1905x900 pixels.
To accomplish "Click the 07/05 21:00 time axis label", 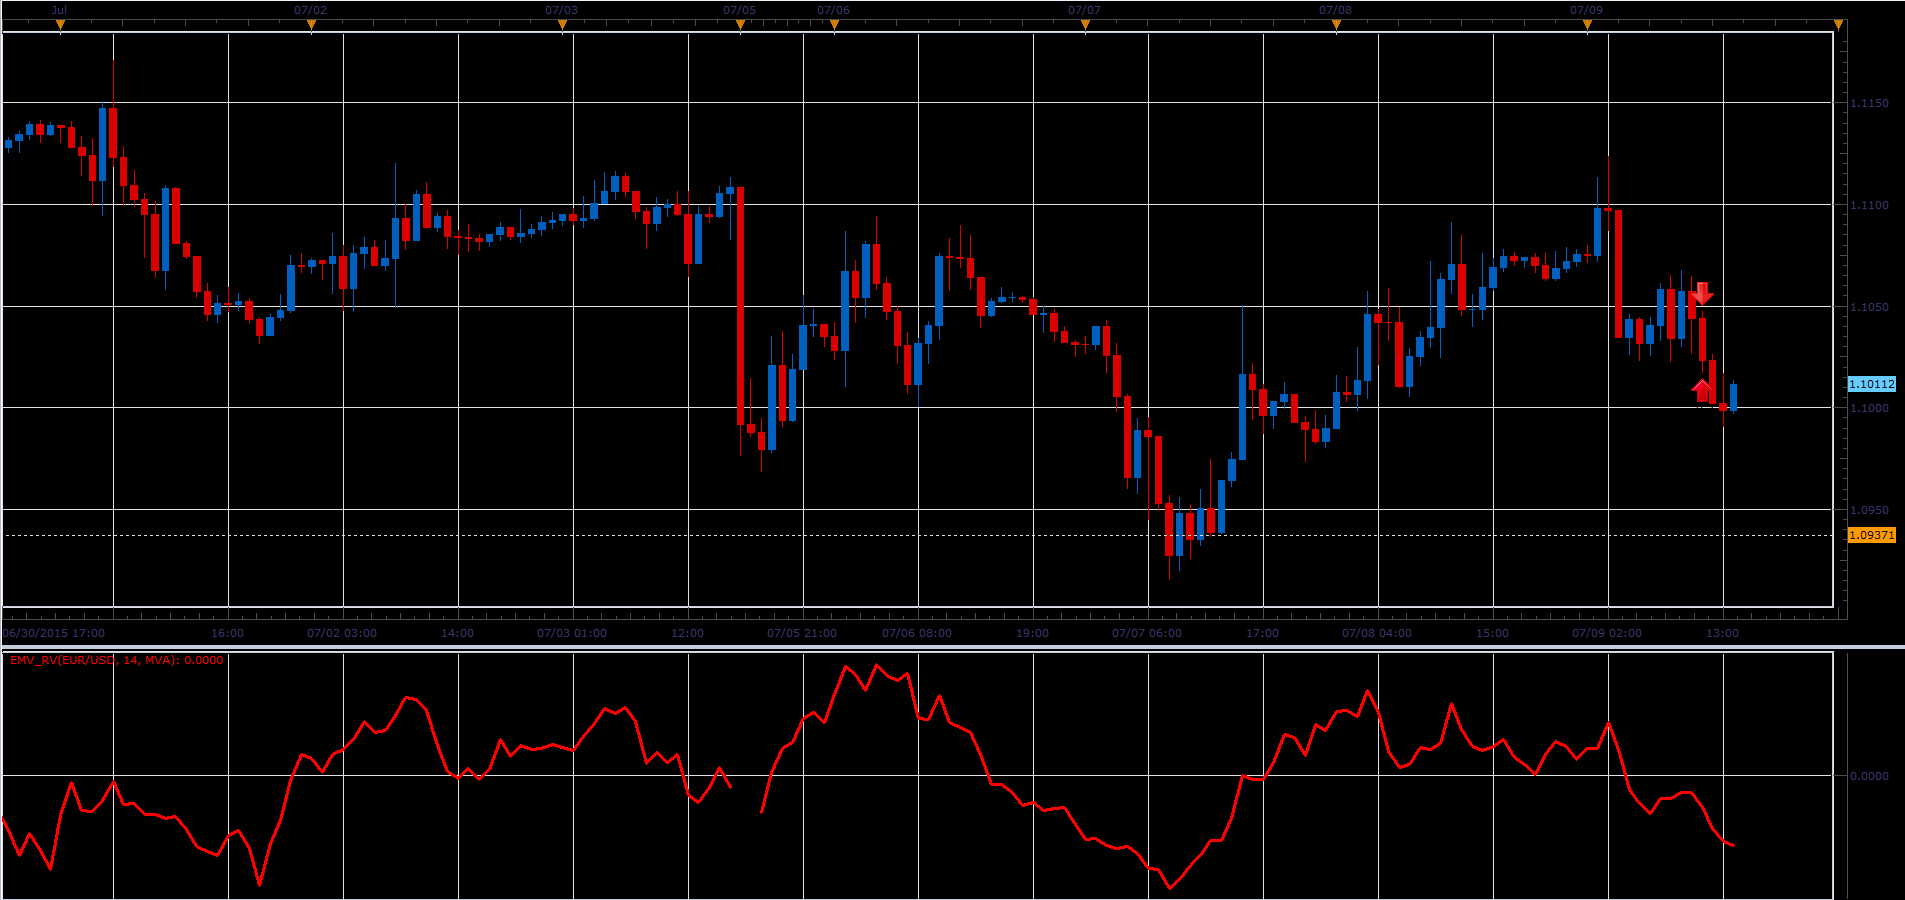I will pos(802,633).
